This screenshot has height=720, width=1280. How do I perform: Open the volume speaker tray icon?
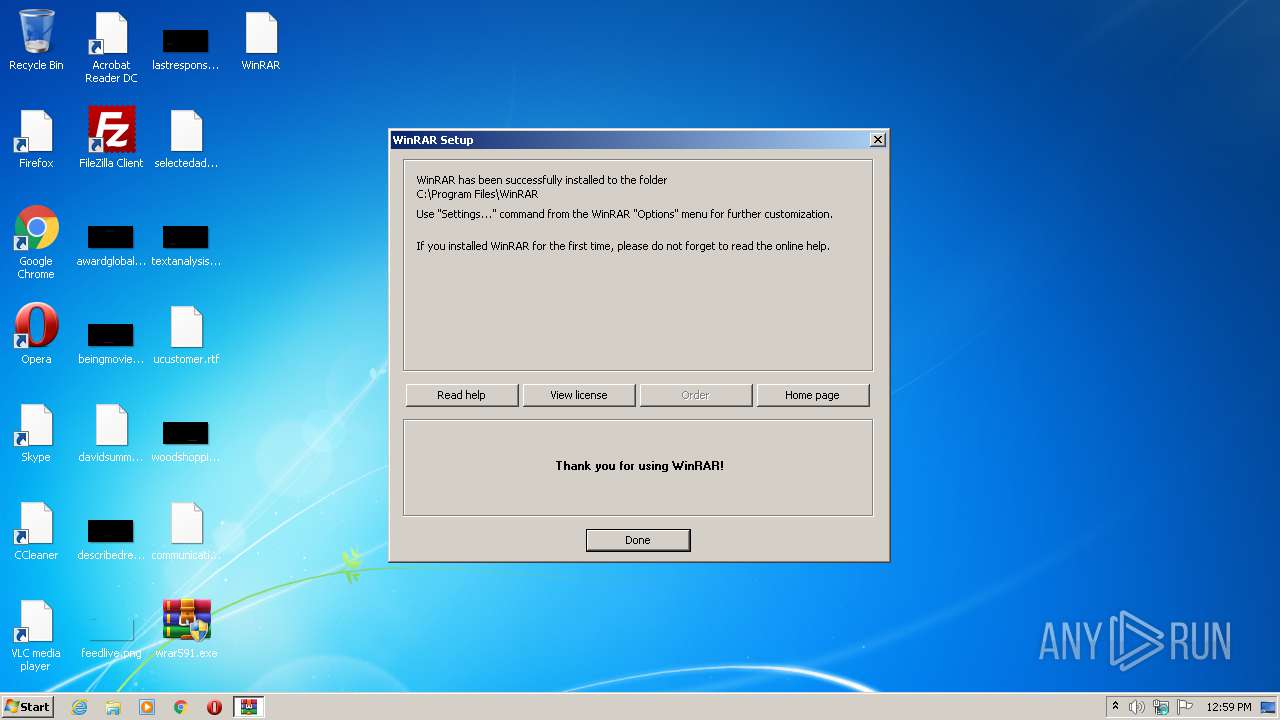pyautogui.click(x=1137, y=707)
